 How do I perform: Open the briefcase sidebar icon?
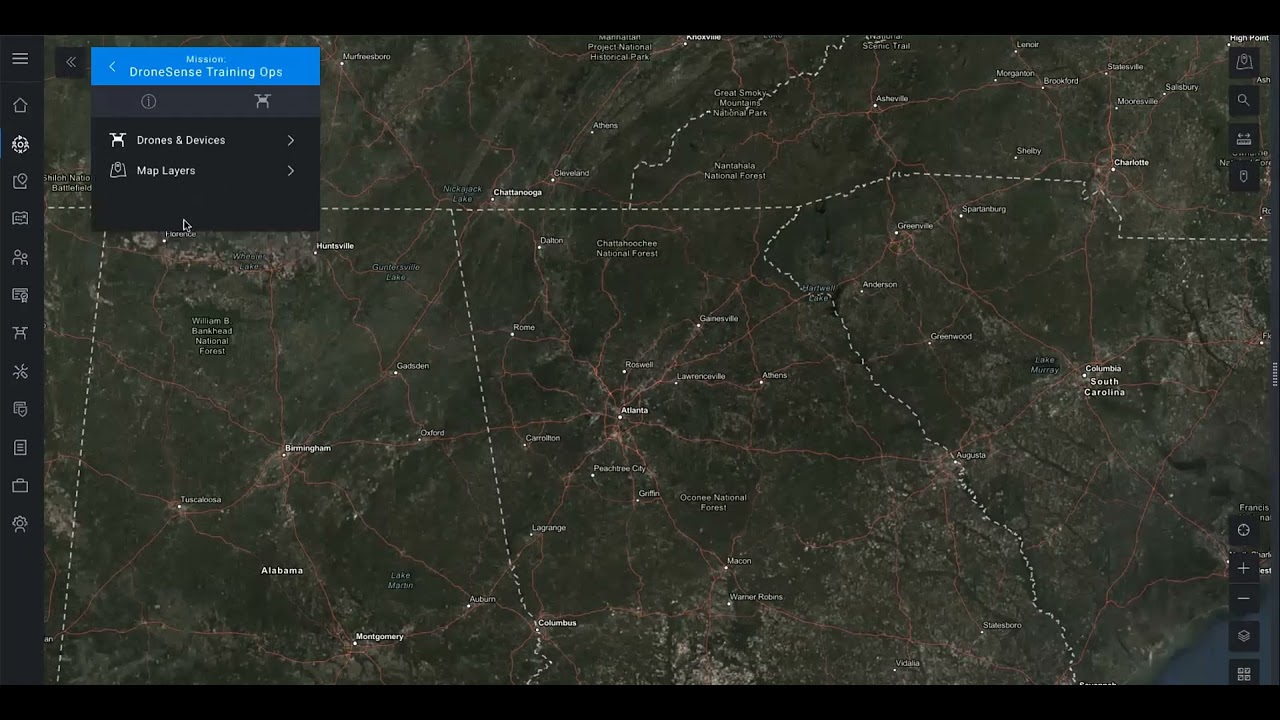point(20,486)
